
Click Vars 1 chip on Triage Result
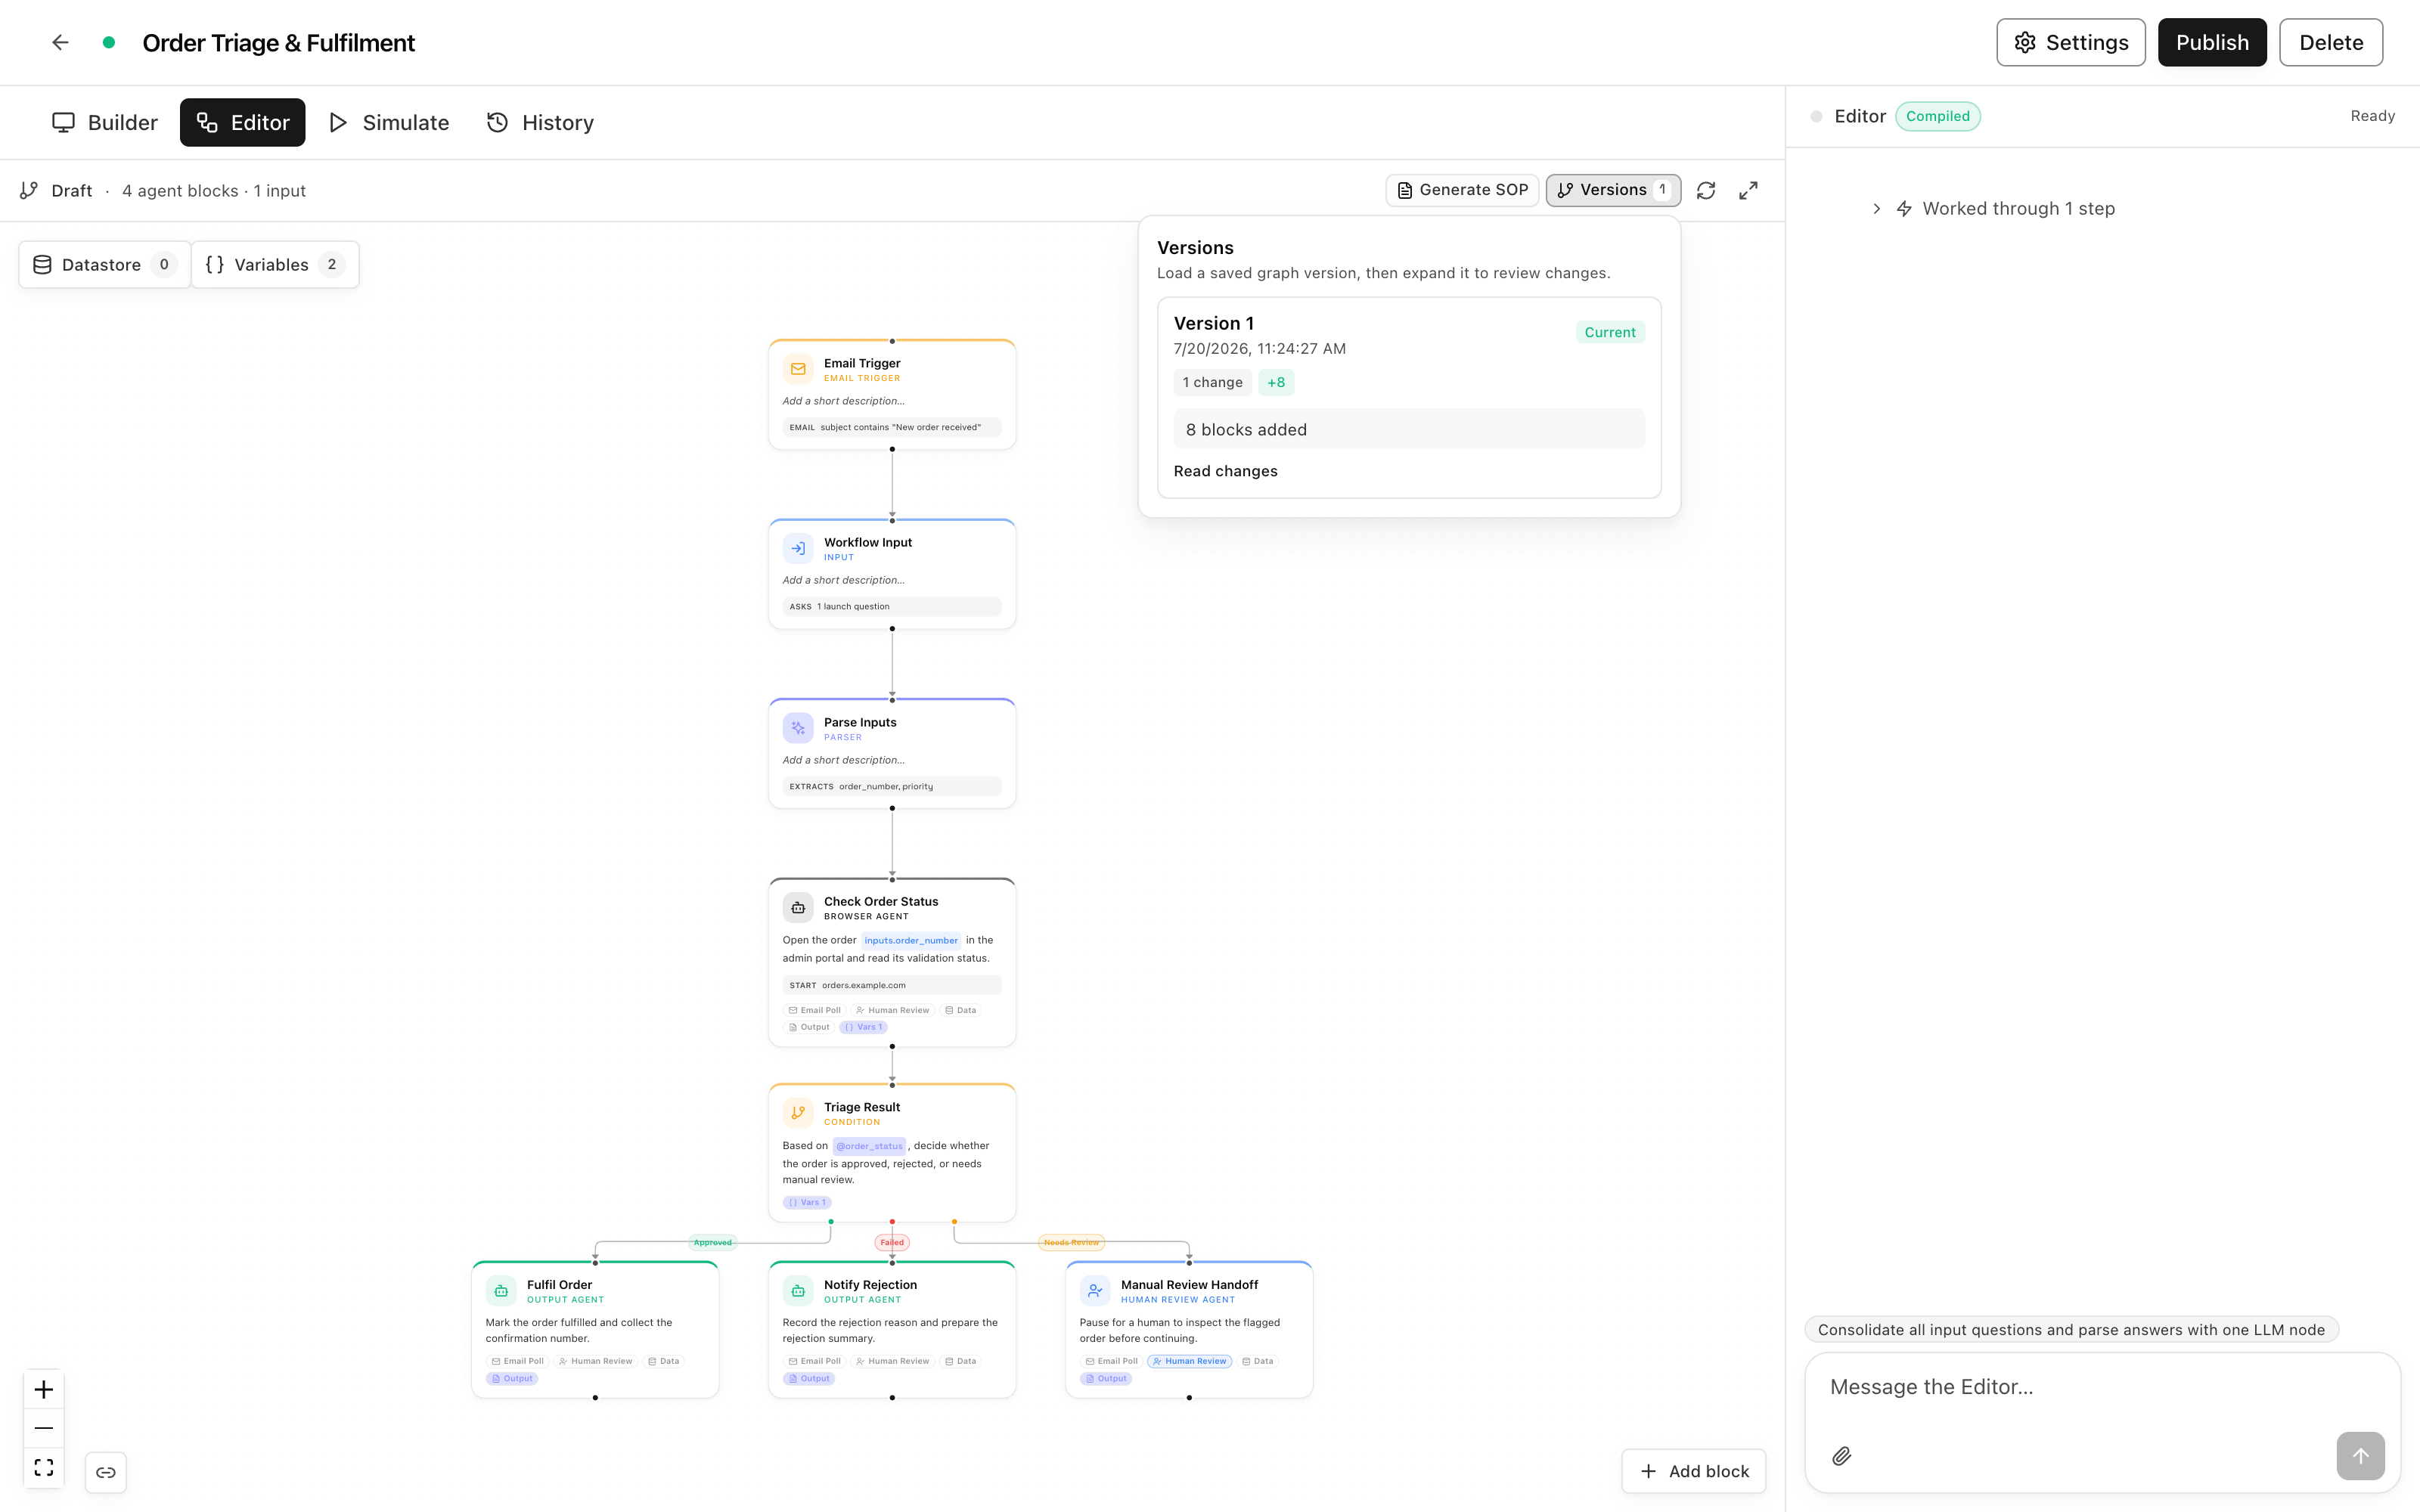point(807,1202)
